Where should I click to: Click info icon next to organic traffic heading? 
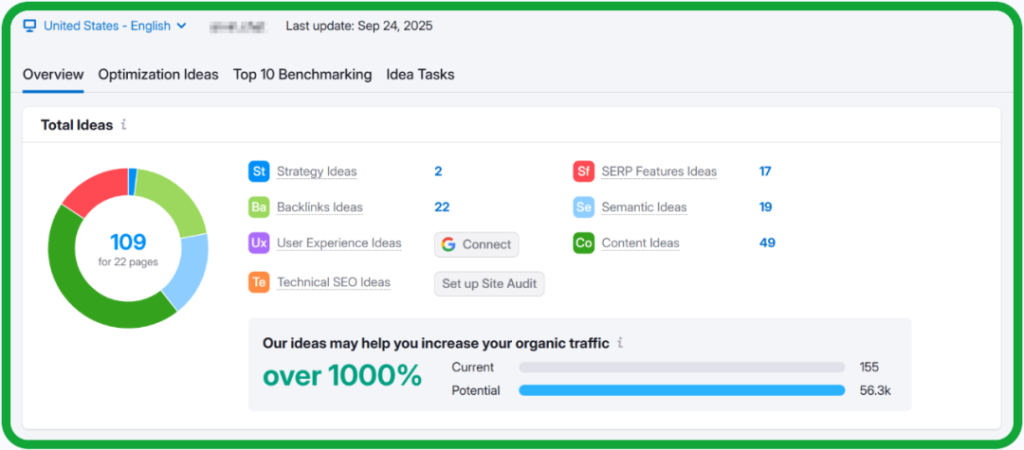(620, 343)
